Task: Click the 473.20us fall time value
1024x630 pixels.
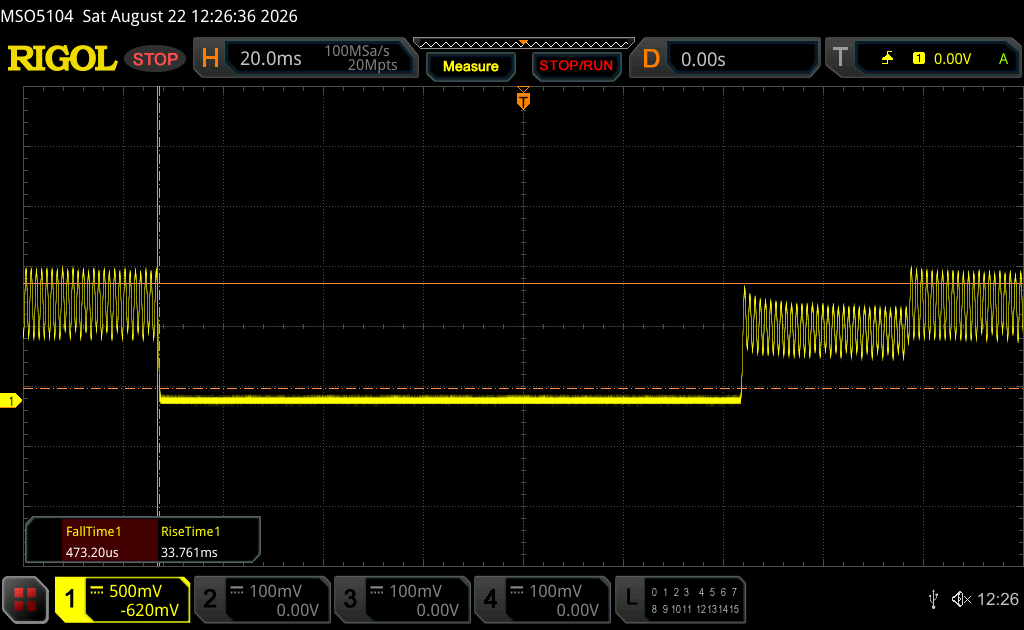Action: (92, 552)
